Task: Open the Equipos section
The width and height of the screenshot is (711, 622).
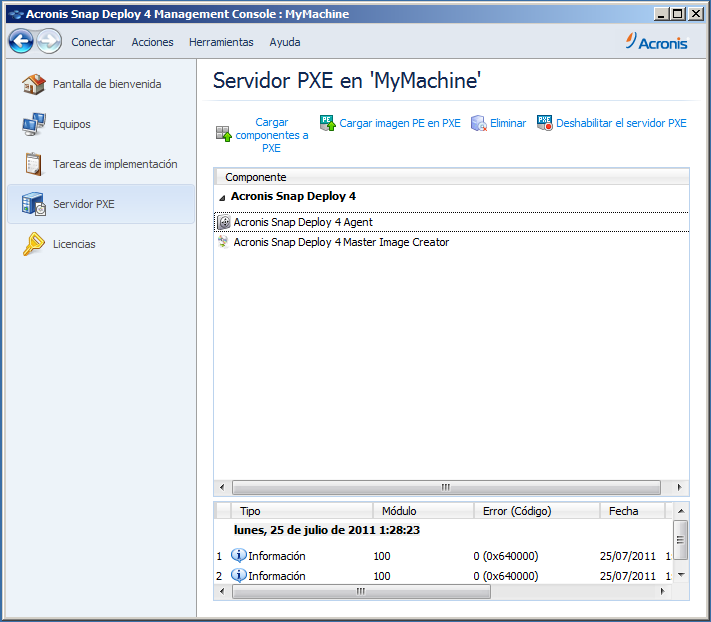Action: 101,124
